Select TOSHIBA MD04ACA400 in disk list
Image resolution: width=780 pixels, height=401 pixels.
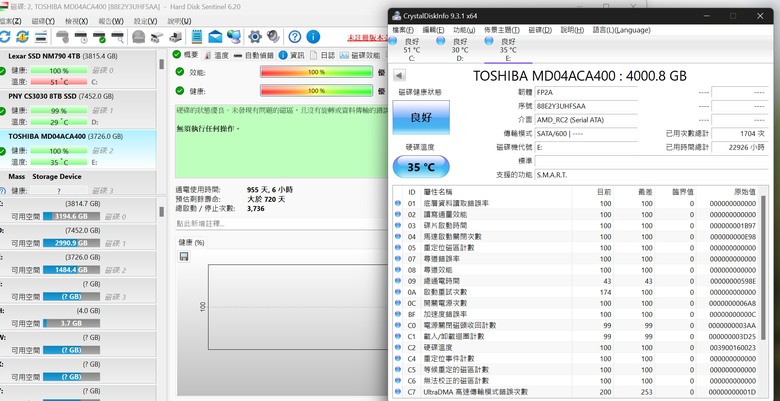point(78,149)
